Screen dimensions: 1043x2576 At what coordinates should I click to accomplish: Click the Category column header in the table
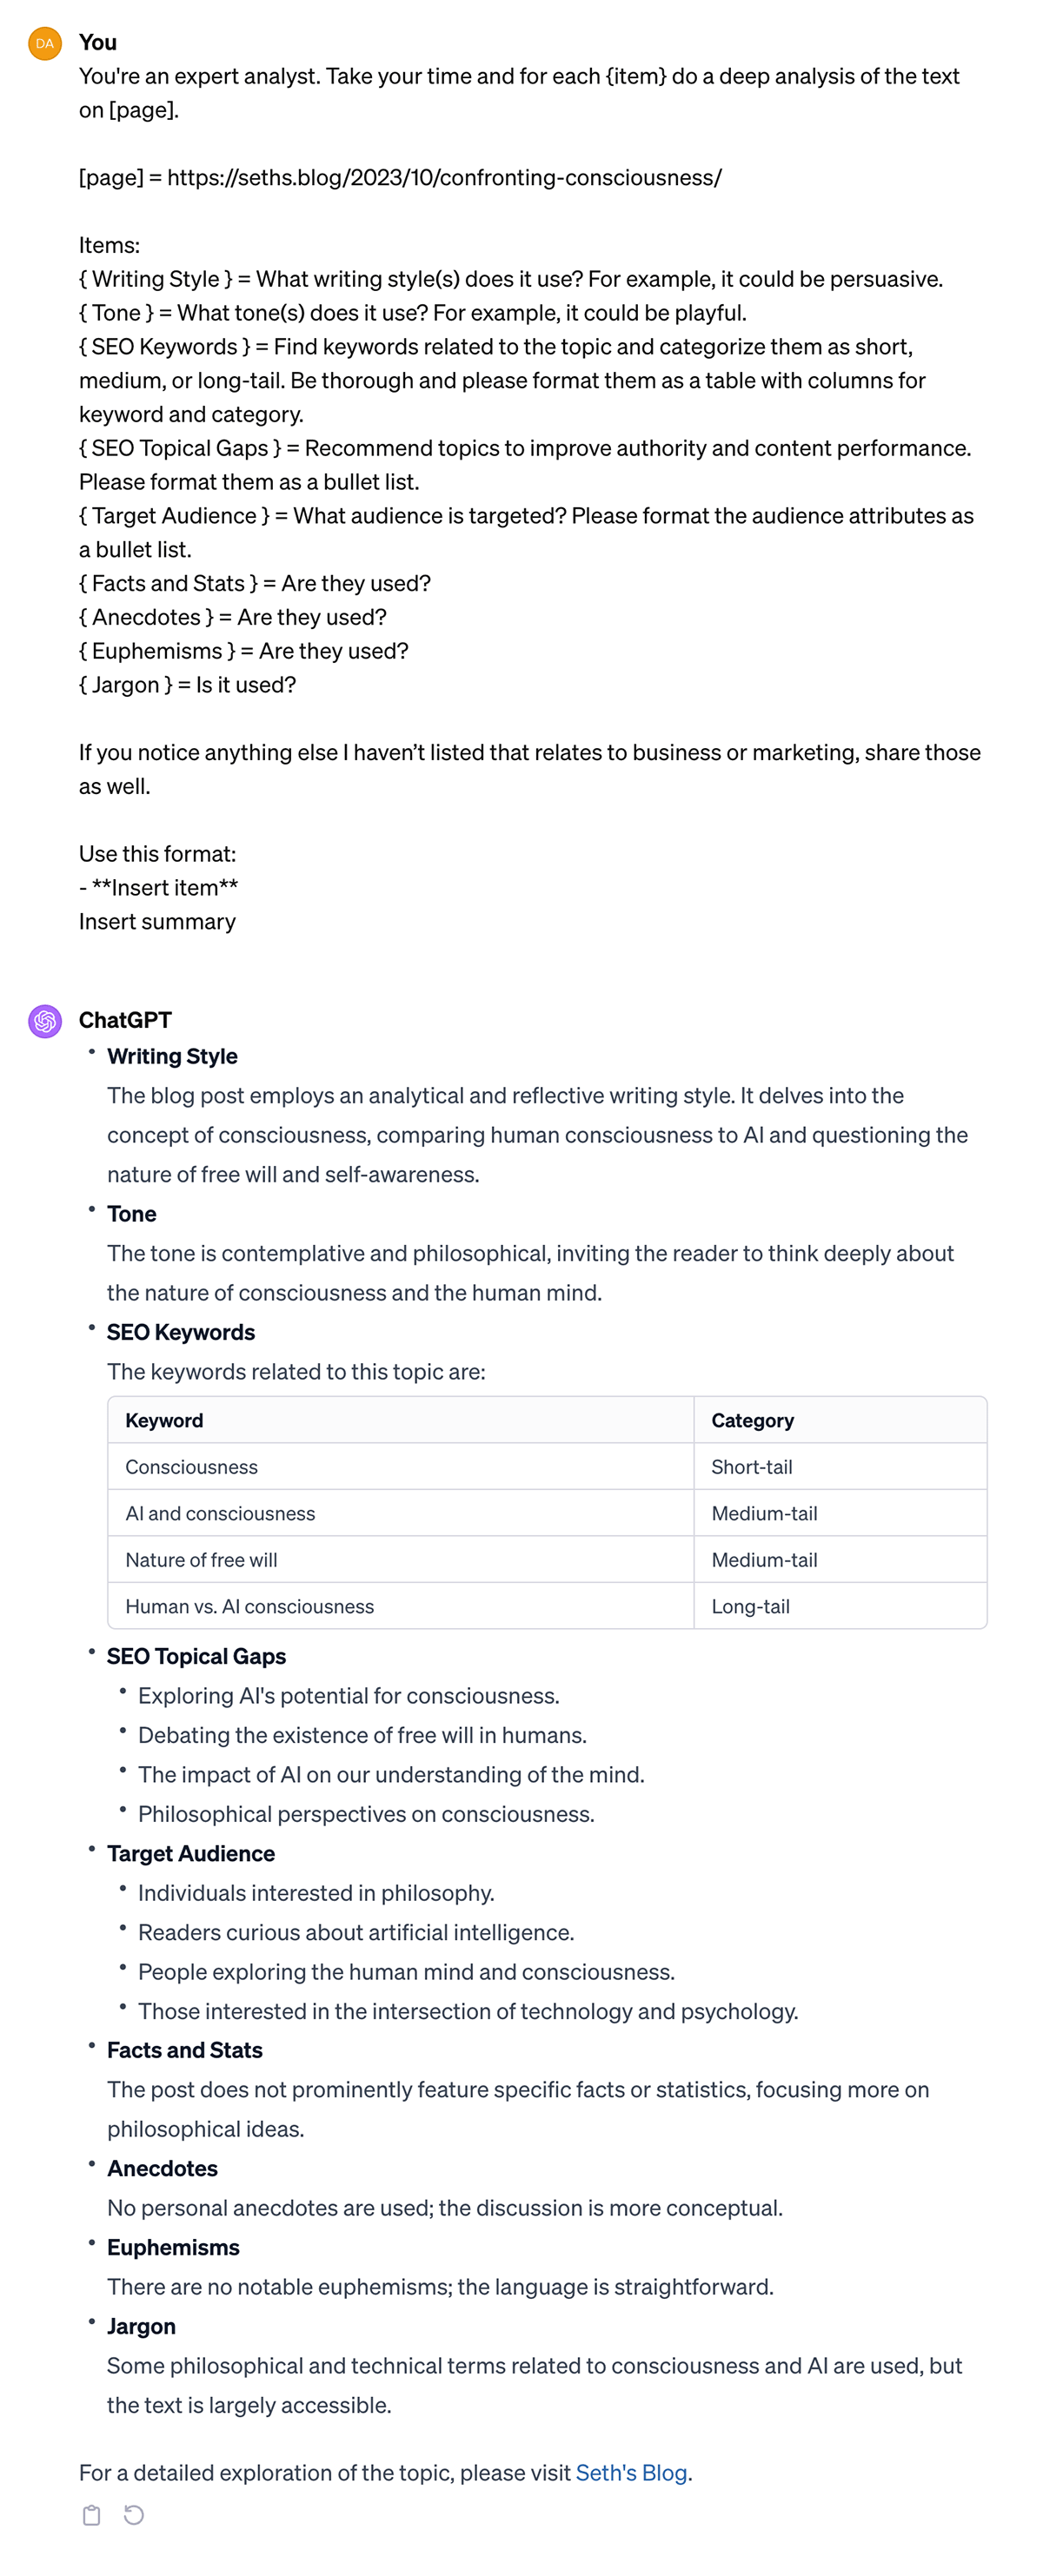[752, 1421]
